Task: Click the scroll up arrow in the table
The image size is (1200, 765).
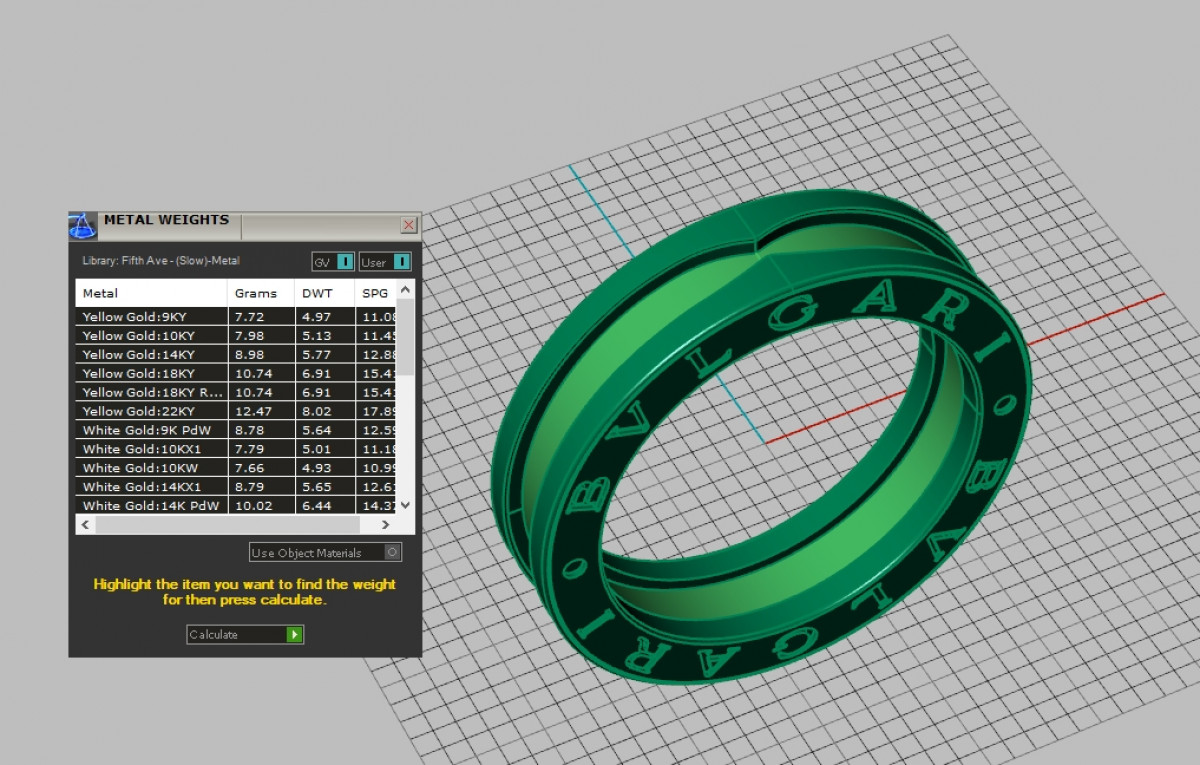Action: [405, 290]
